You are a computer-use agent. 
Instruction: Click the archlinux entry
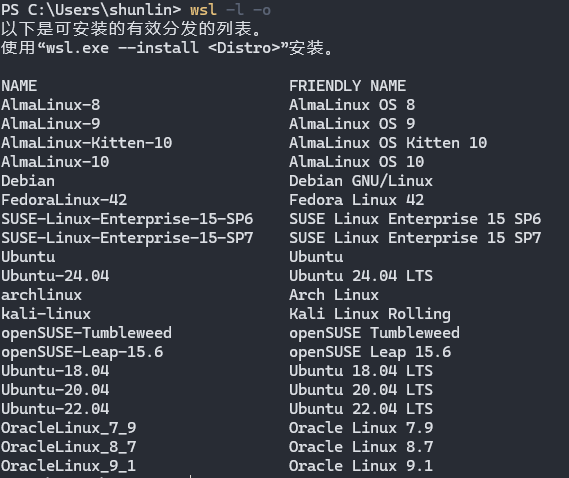[41, 295]
